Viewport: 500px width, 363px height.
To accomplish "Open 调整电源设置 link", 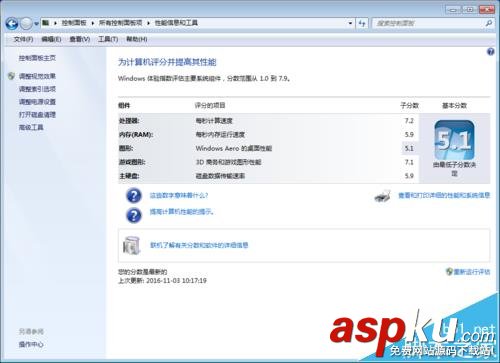I will coord(37,102).
